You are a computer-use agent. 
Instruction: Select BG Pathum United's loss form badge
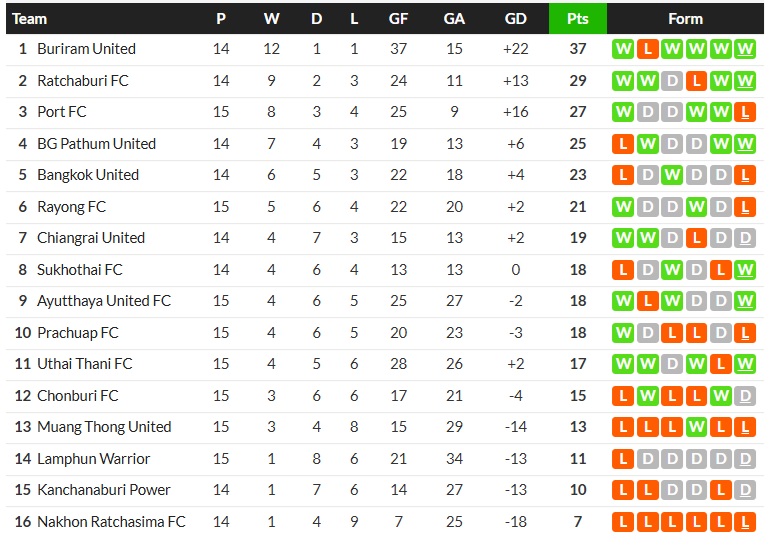click(623, 144)
